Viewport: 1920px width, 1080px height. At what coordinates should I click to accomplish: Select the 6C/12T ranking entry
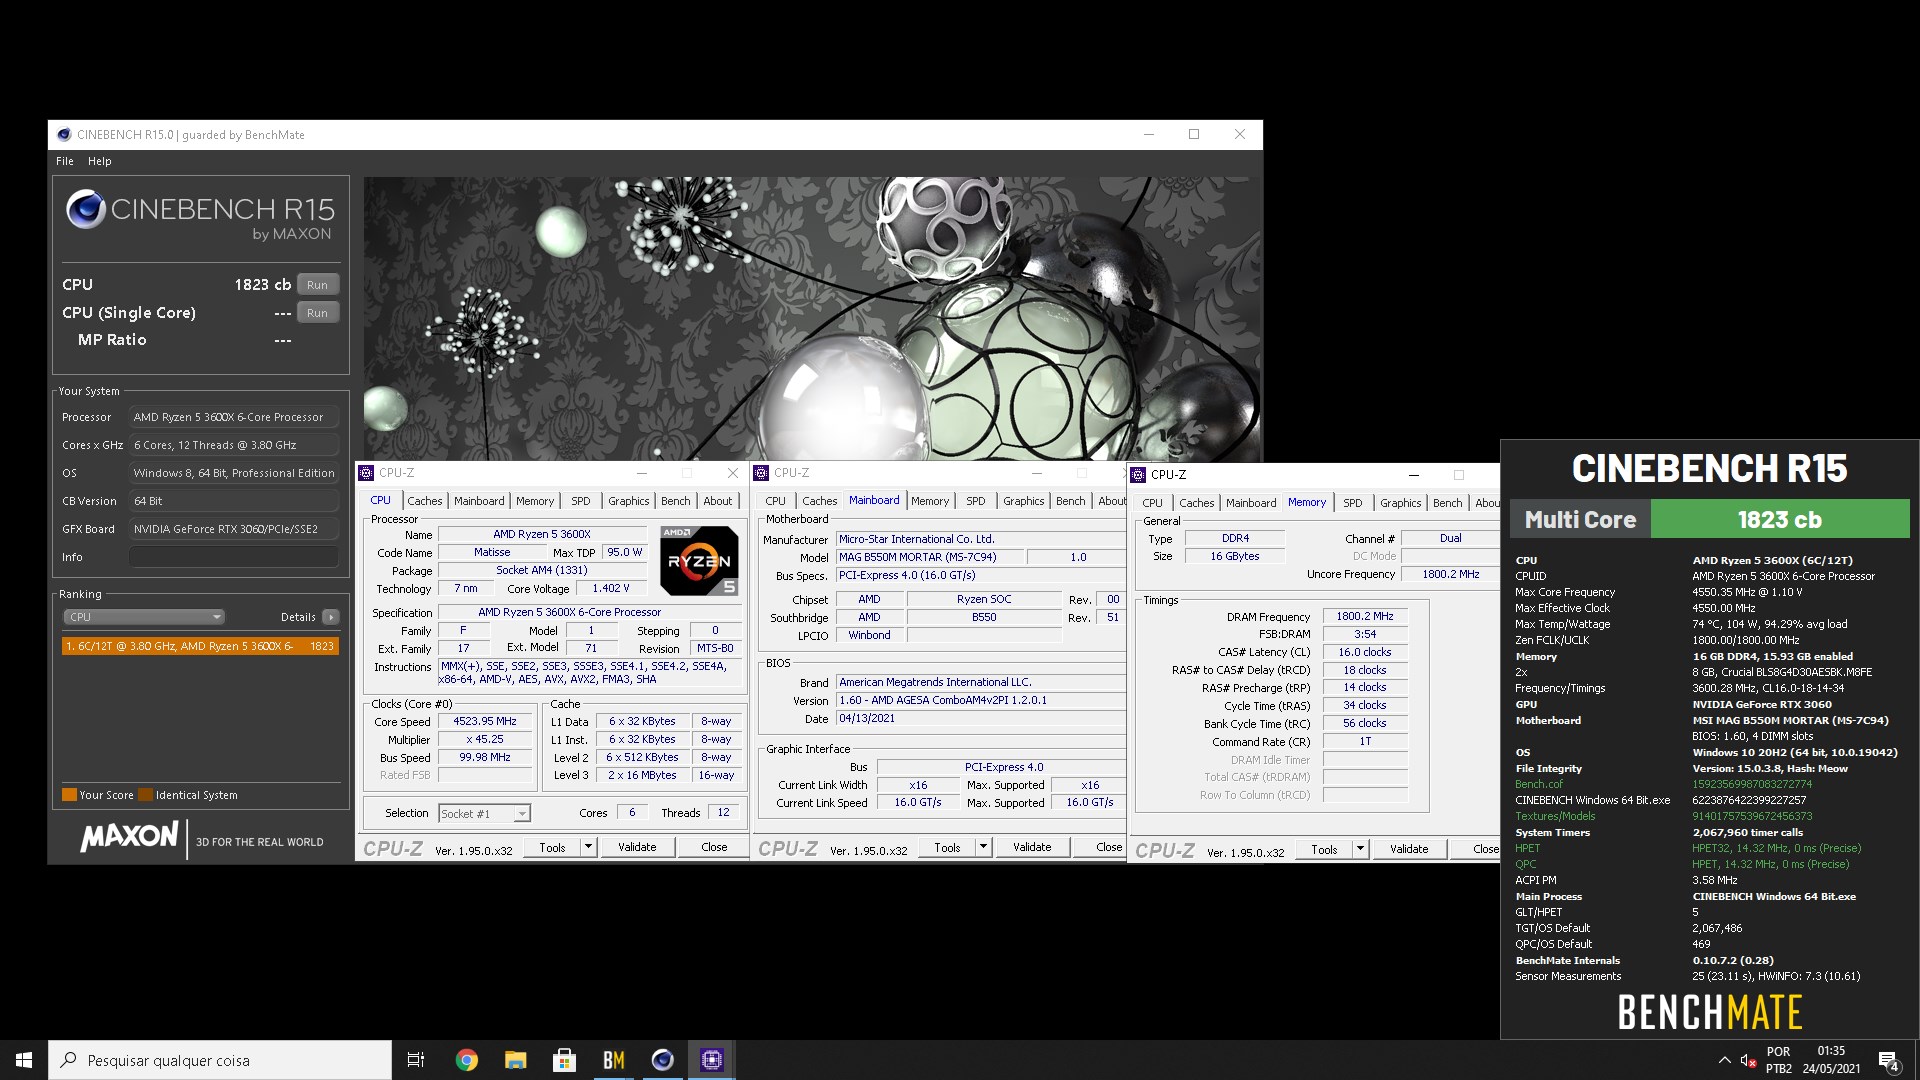click(200, 646)
